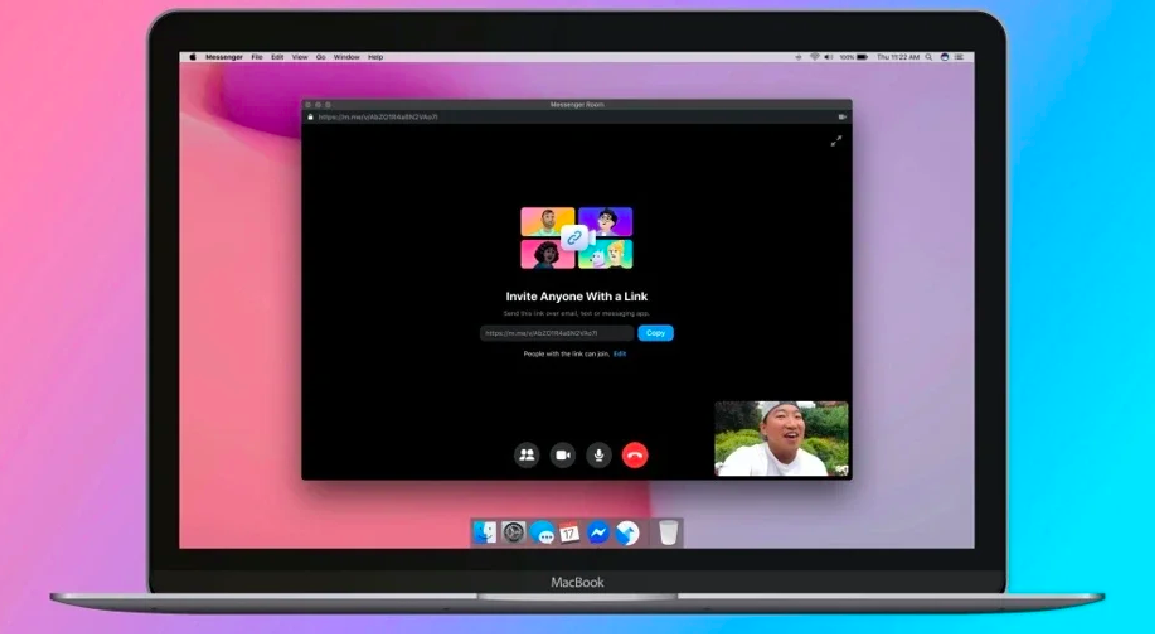Open Calendar from the dock
This screenshot has height=634, width=1155.
[x=570, y=533]
